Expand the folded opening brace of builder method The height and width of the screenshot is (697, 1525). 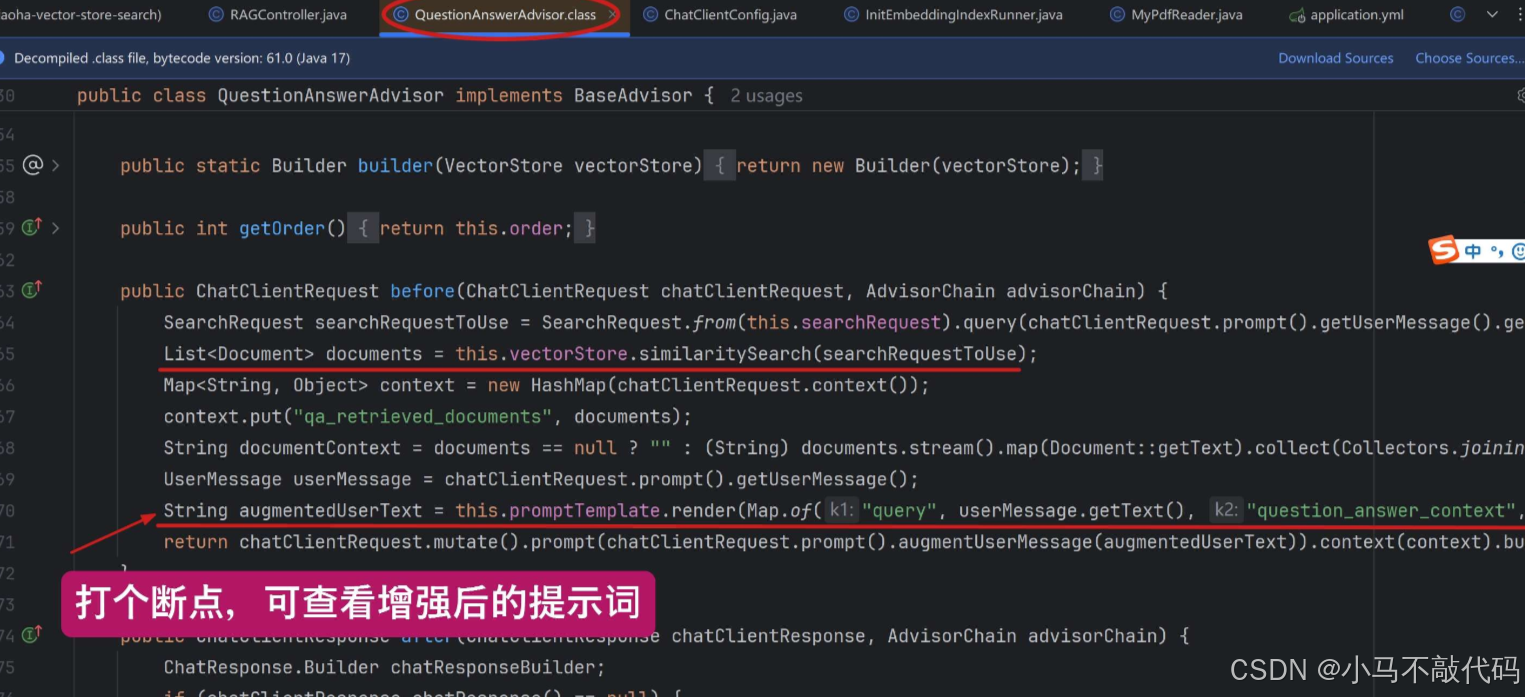click(x=719, y=165)
